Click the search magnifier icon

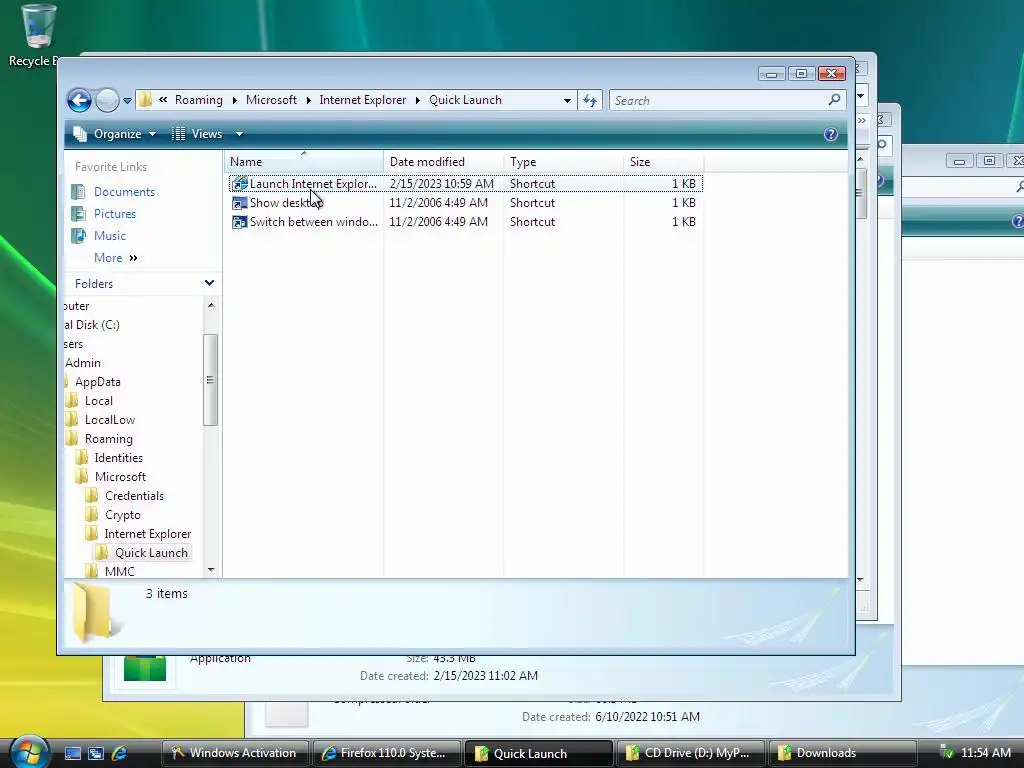click(x=834, y=100)
